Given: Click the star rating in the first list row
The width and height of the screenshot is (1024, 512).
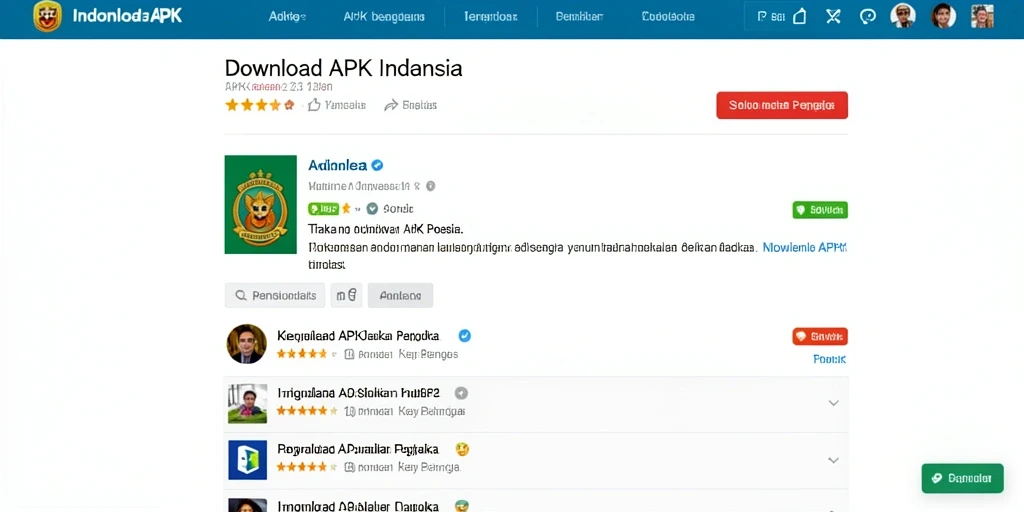Looking at the screenshot, I should [307, 354].
